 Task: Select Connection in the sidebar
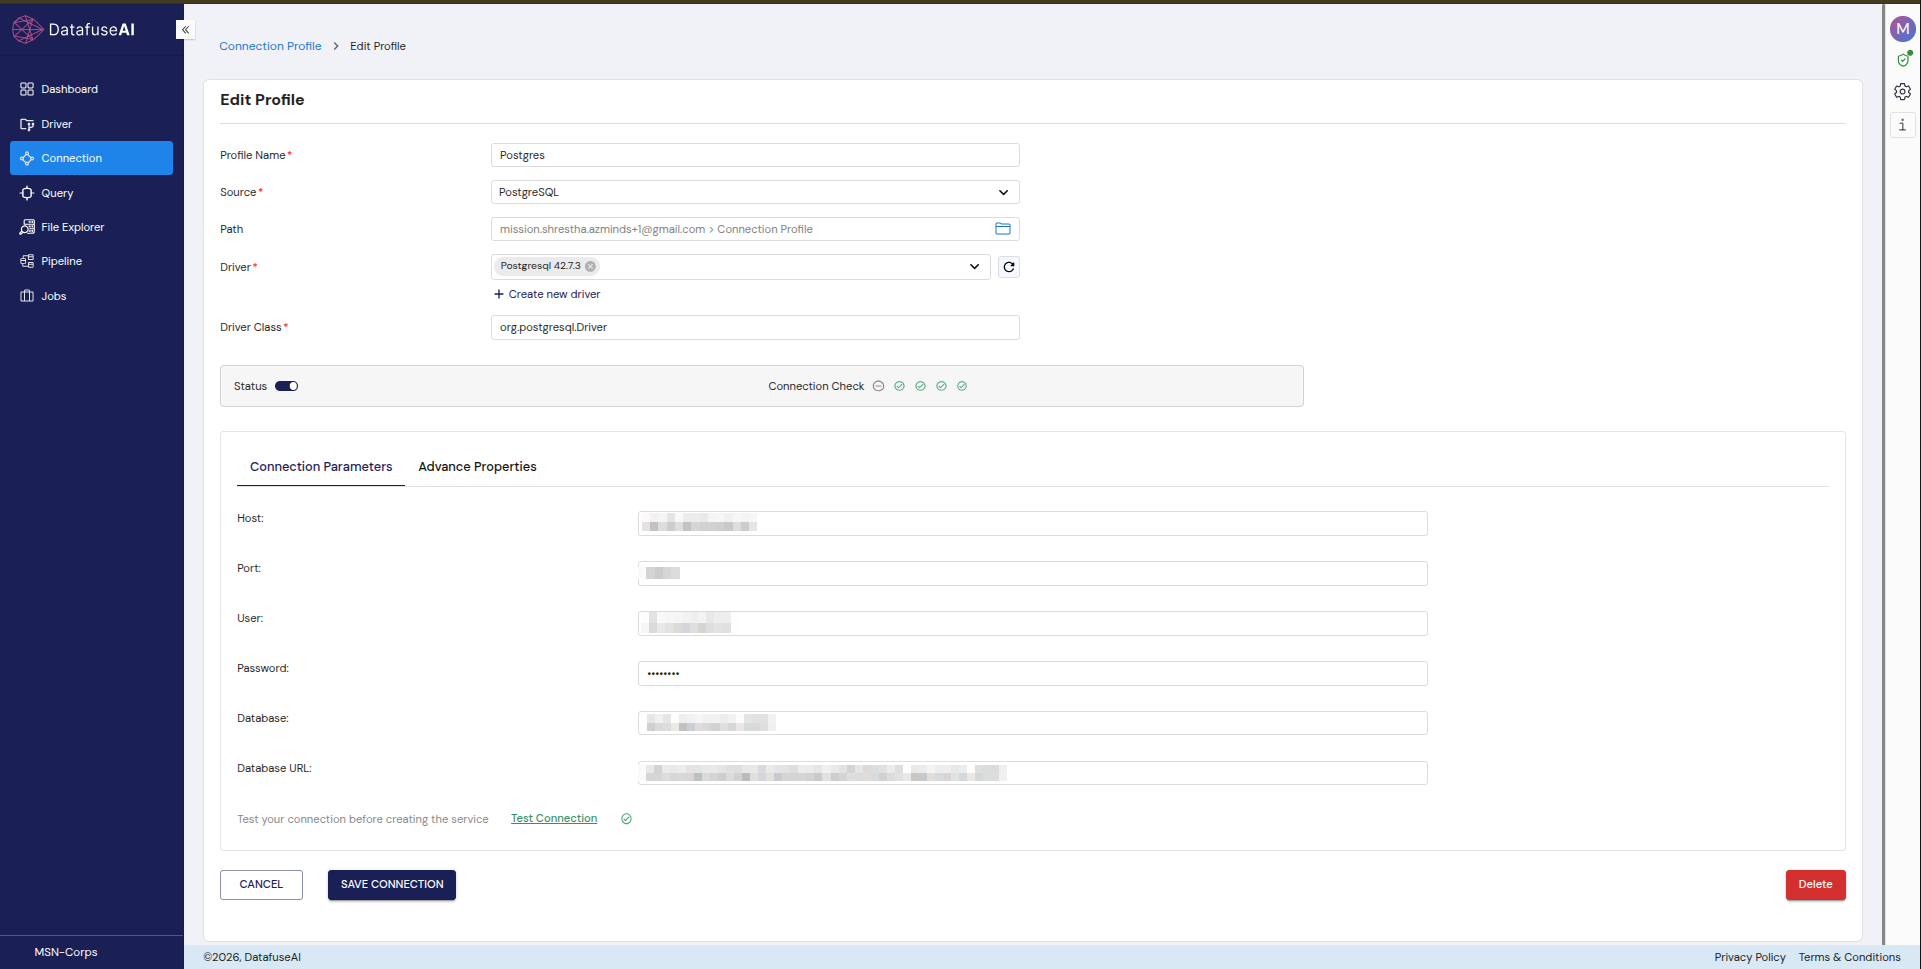(x=91, y=158)
